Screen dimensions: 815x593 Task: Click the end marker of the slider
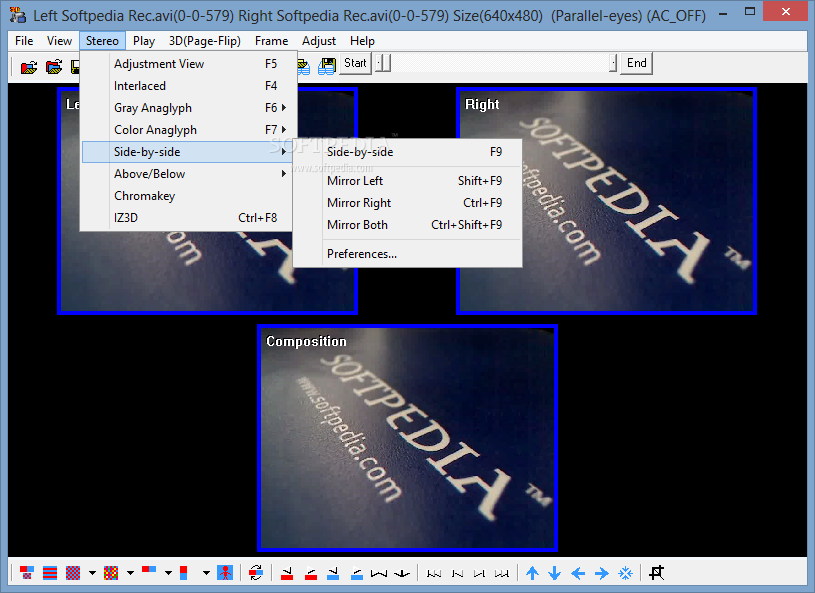click(x=613, y=63)
